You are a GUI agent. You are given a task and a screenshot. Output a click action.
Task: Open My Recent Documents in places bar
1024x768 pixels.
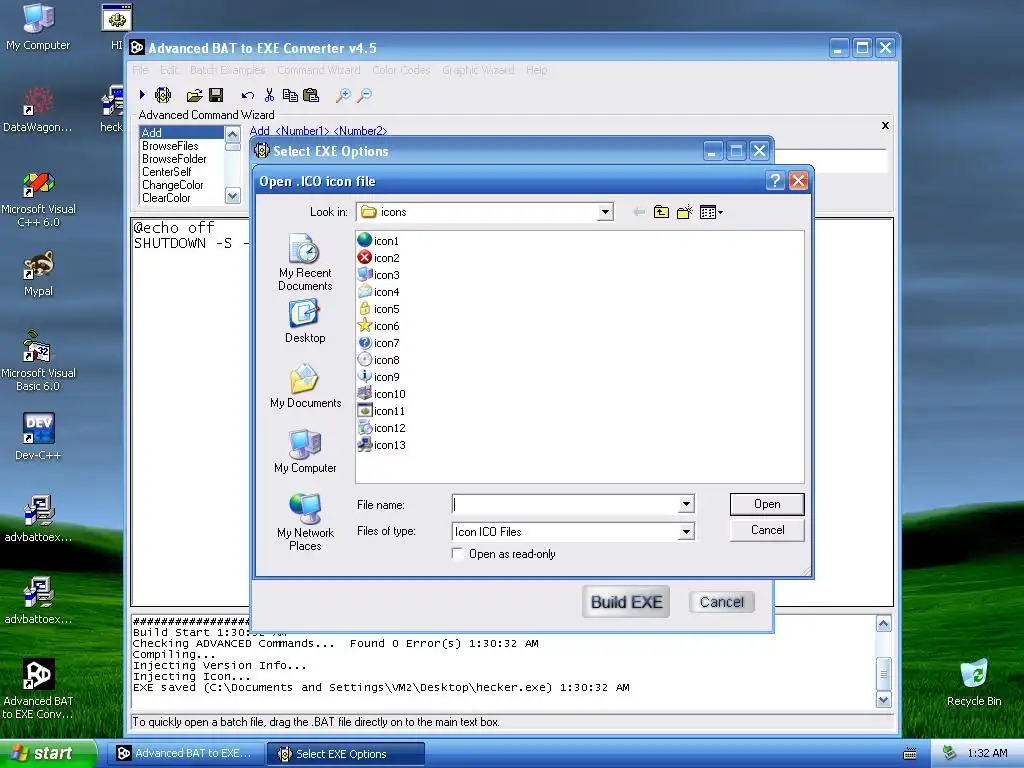[x=305, y=262]
